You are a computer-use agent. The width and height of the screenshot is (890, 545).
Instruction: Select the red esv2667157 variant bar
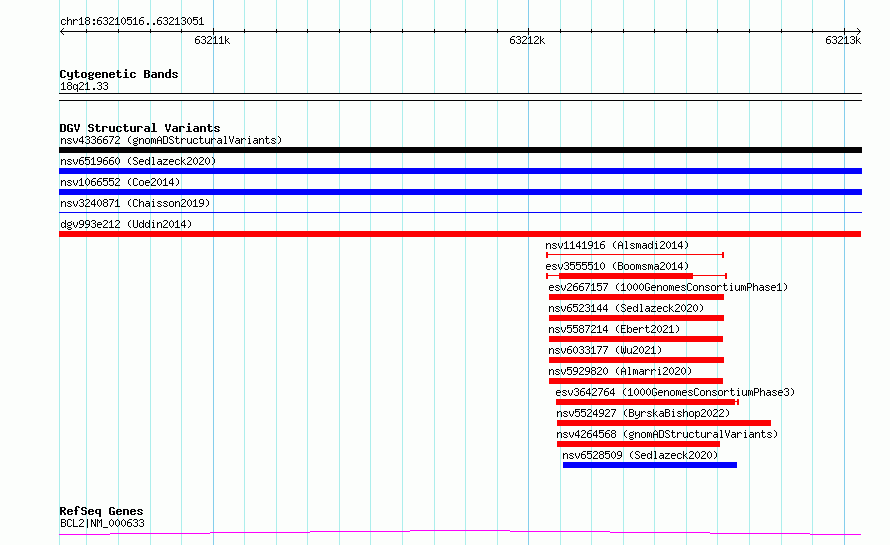pos(636,297)
